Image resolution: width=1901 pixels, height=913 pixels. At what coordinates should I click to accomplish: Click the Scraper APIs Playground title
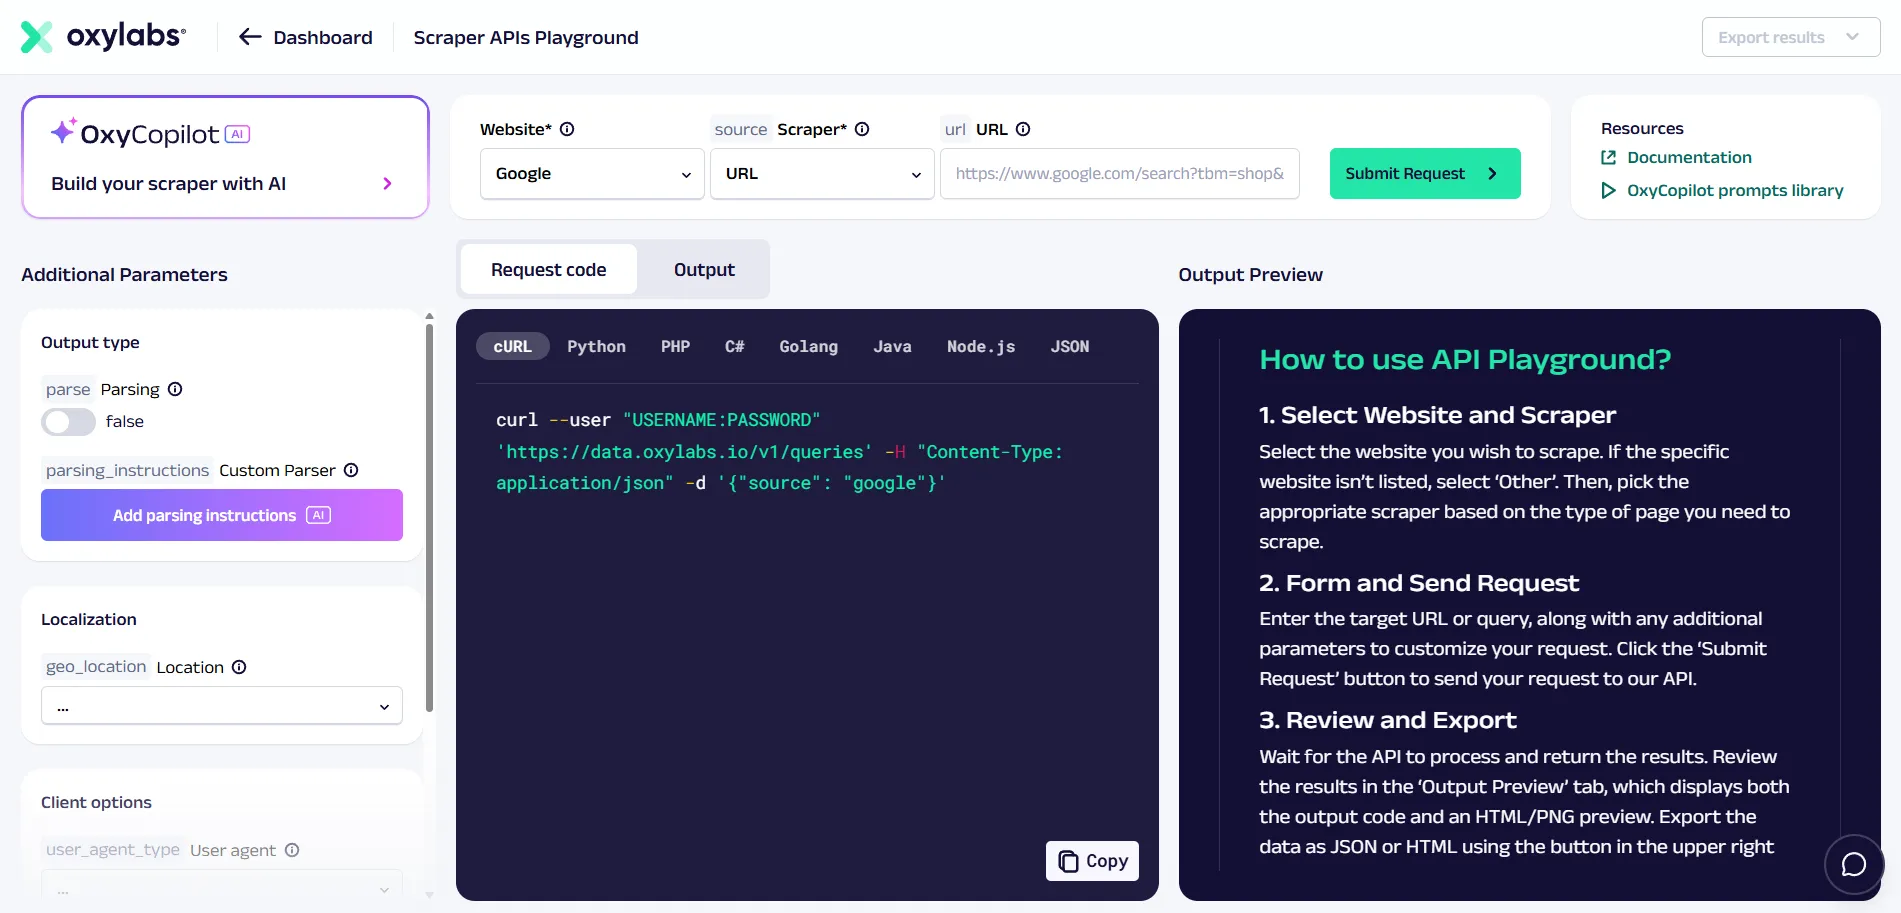point(526,37)
